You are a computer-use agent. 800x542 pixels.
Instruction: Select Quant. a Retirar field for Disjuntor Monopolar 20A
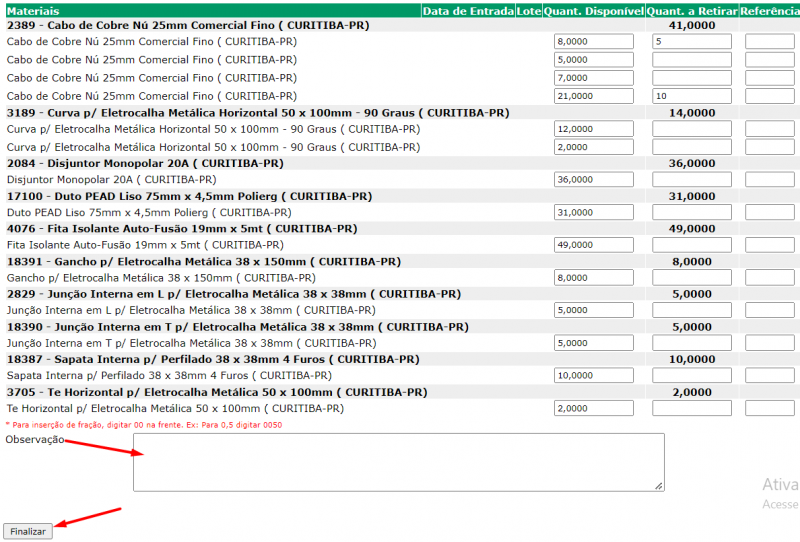click(692, 180)
